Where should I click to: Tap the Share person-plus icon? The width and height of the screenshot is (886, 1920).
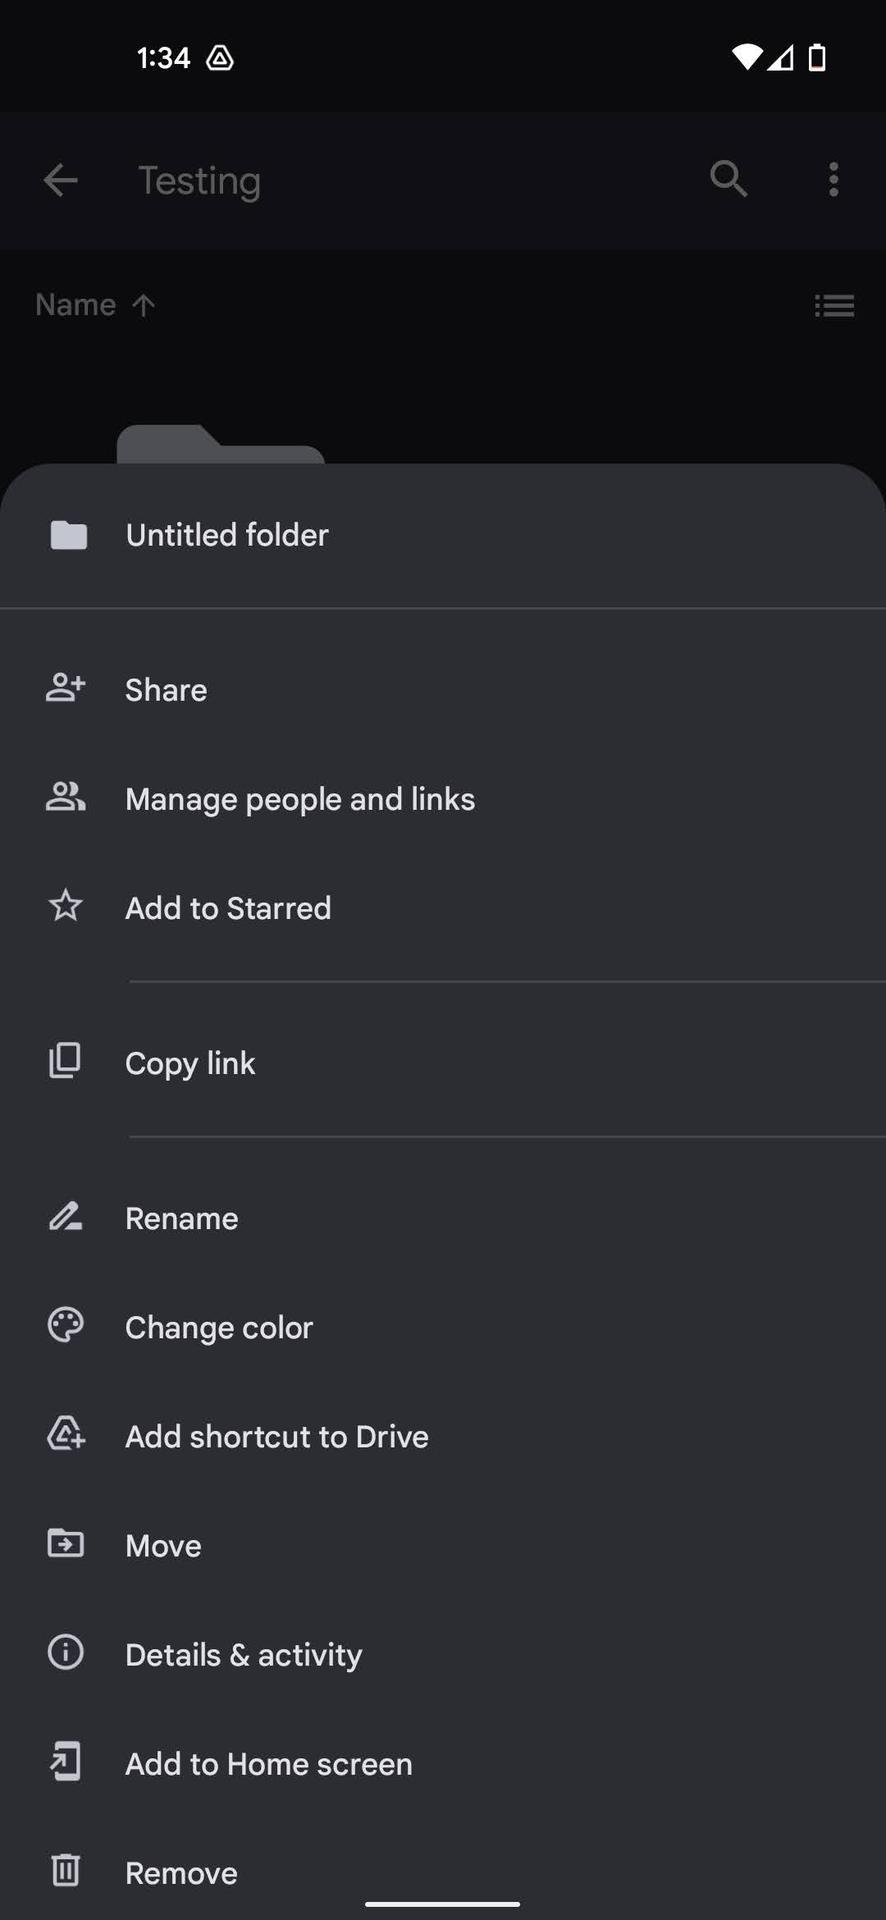66,688
